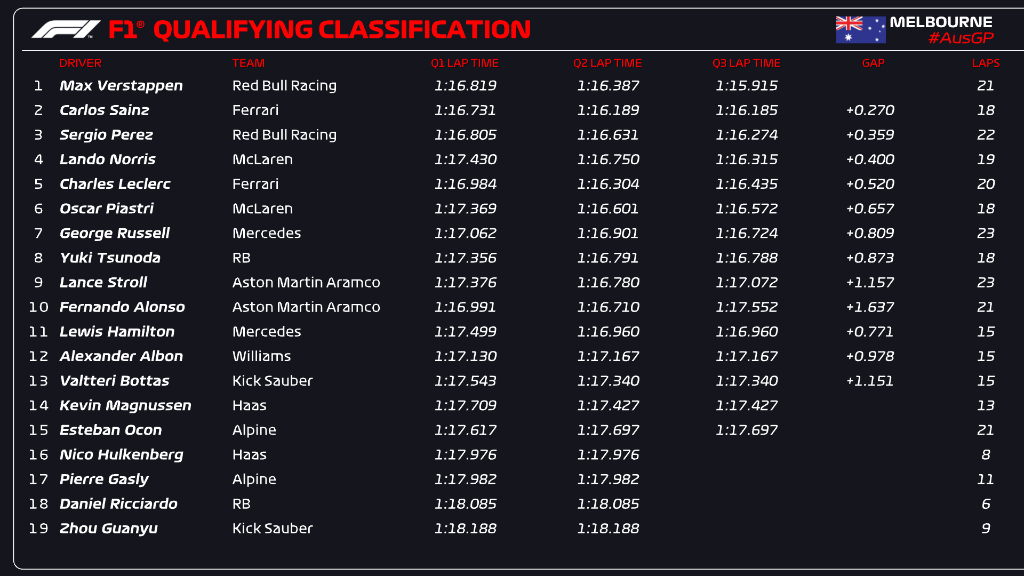1024x576 pixels.
Task: Click Lando Norris's name
Action: (x=107, y=159)
